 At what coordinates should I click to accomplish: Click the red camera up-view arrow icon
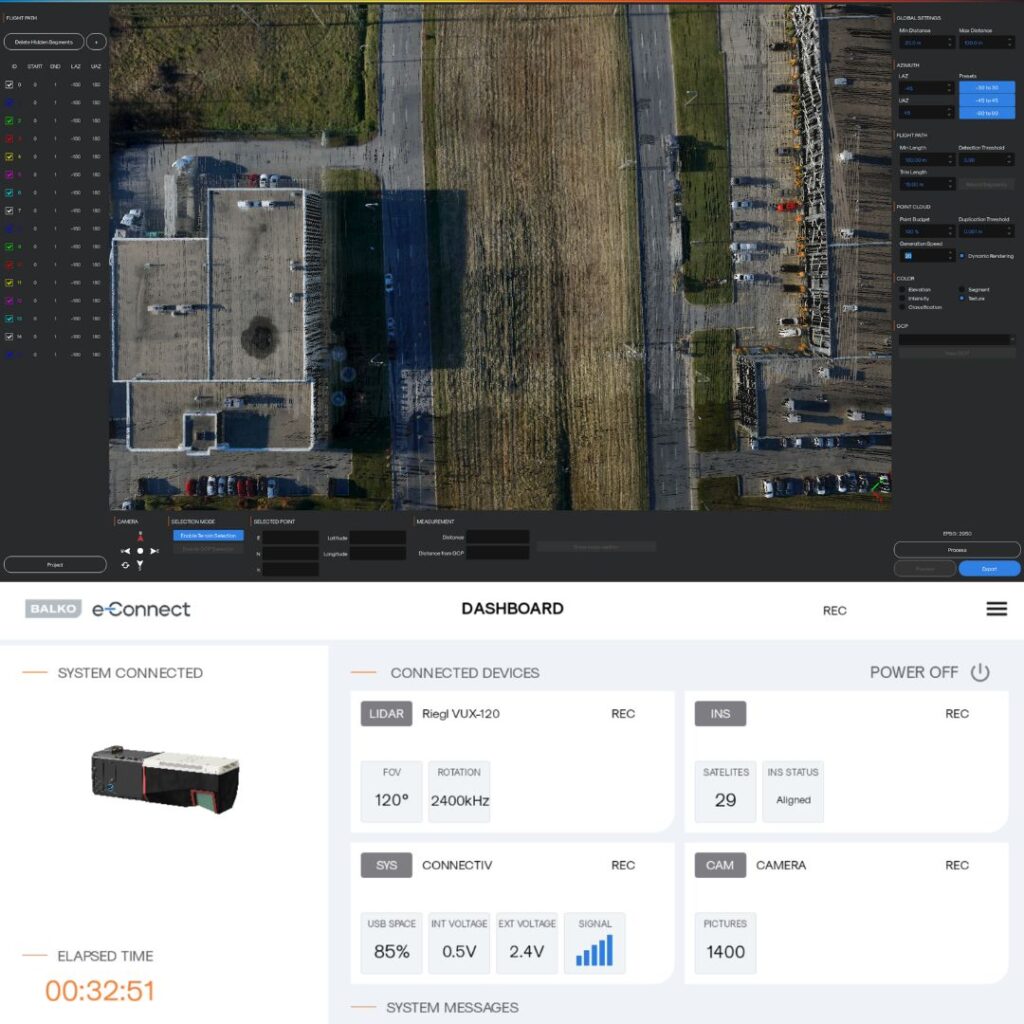pos(140,536)
